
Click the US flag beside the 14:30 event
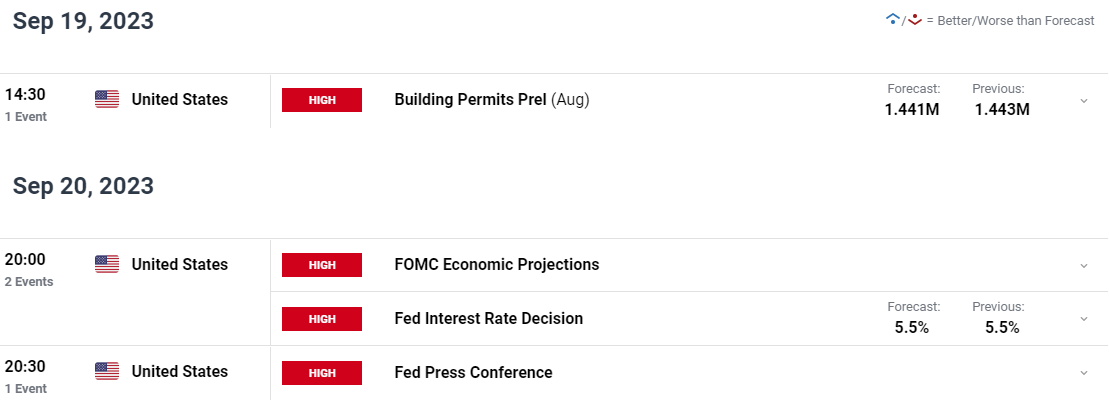click(x=107, y=100)
